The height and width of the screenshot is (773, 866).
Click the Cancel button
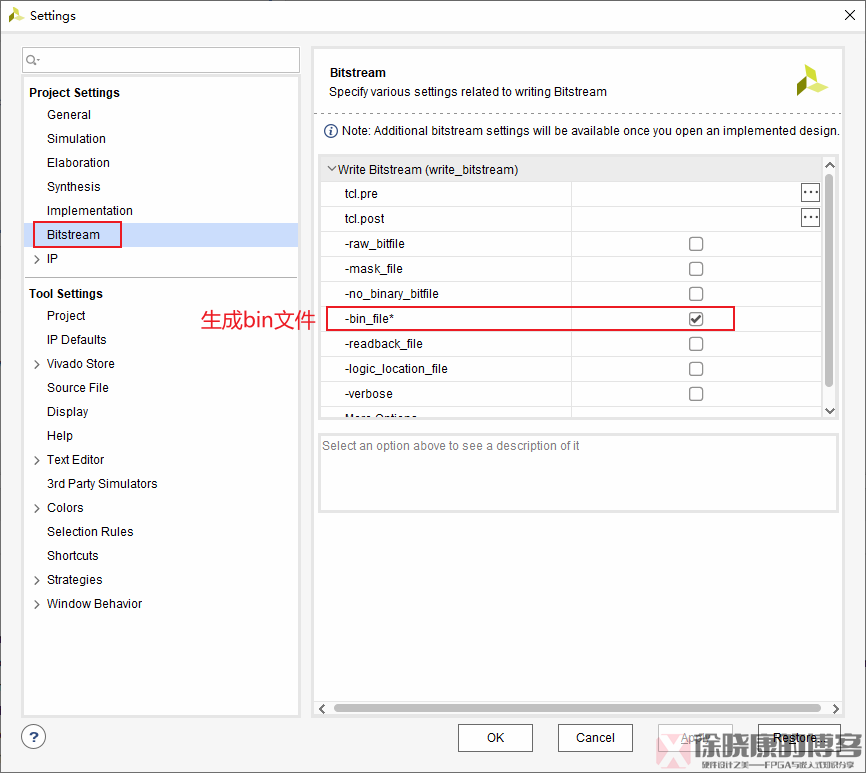[x=595, y=738]
